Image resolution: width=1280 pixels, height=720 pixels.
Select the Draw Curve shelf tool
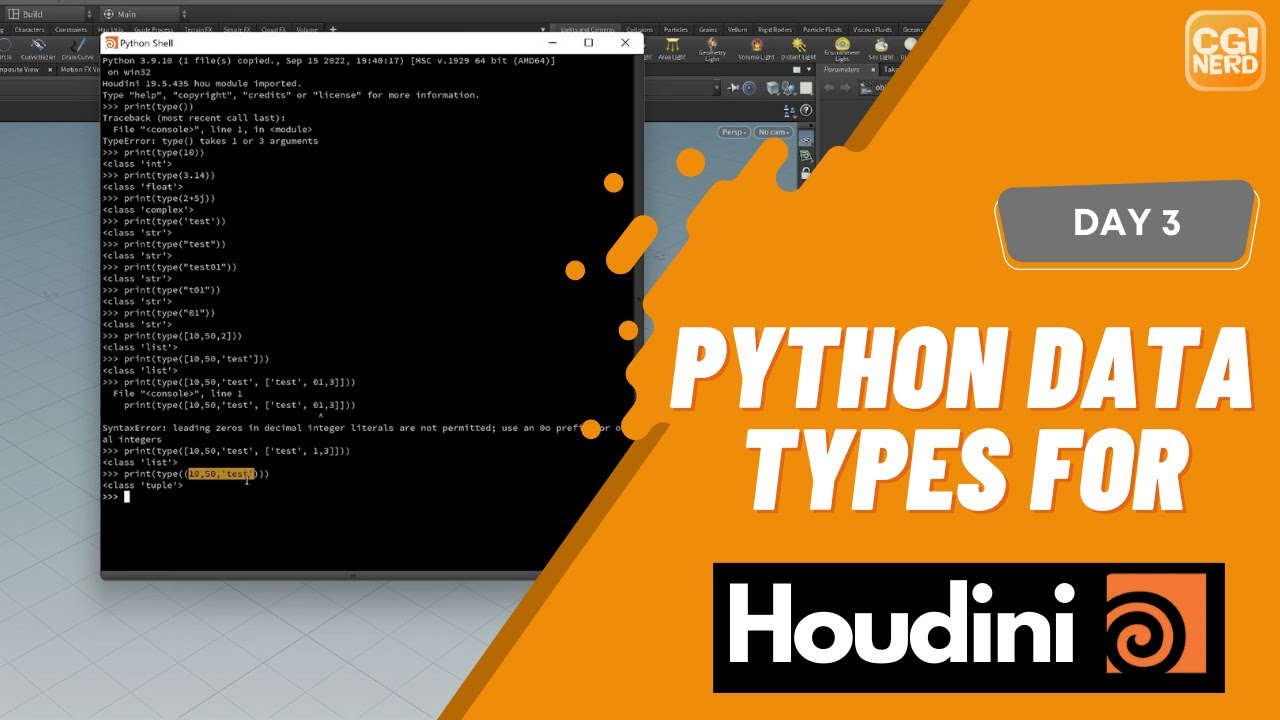pyautogui.click(x=77, y=47)
